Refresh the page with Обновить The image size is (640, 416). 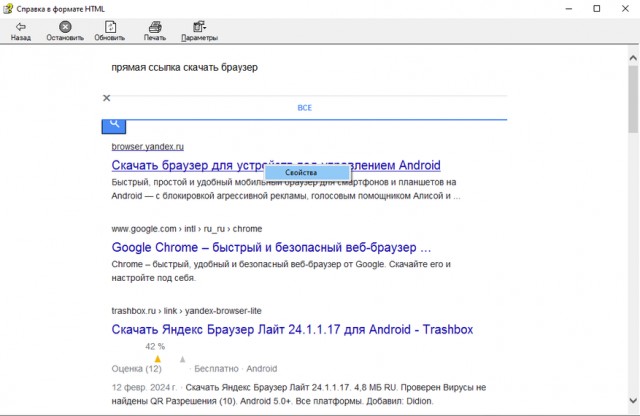click(110, 31)
